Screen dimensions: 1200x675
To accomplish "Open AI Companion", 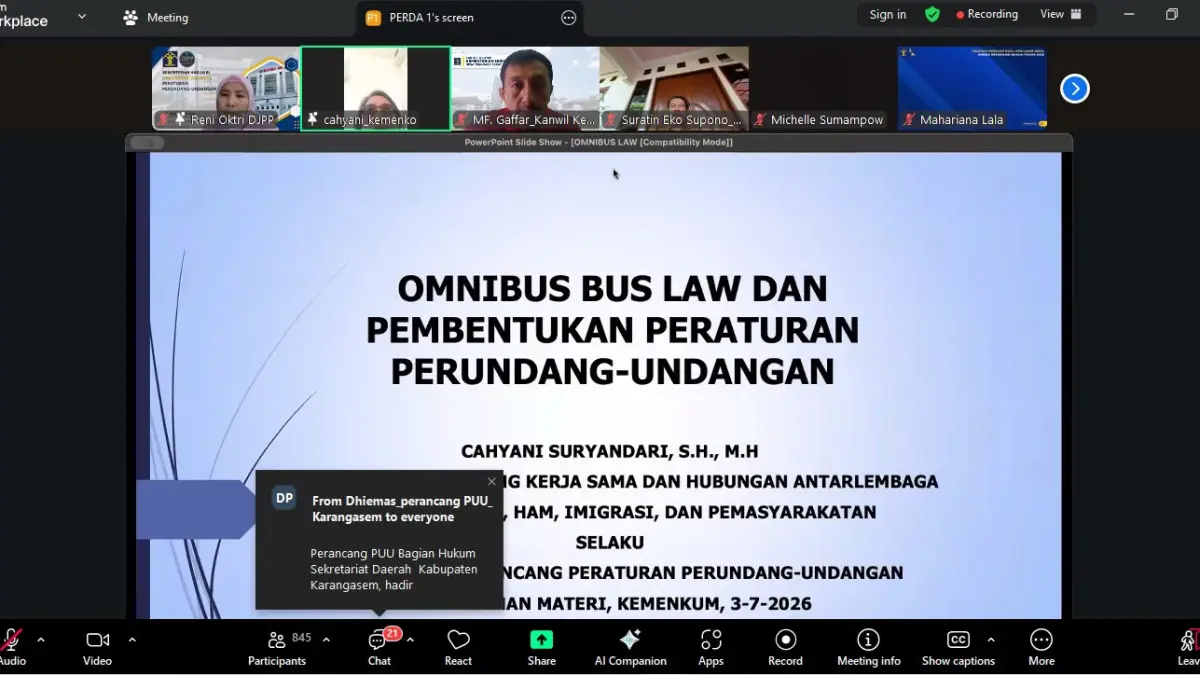I will tap(630, 647).
